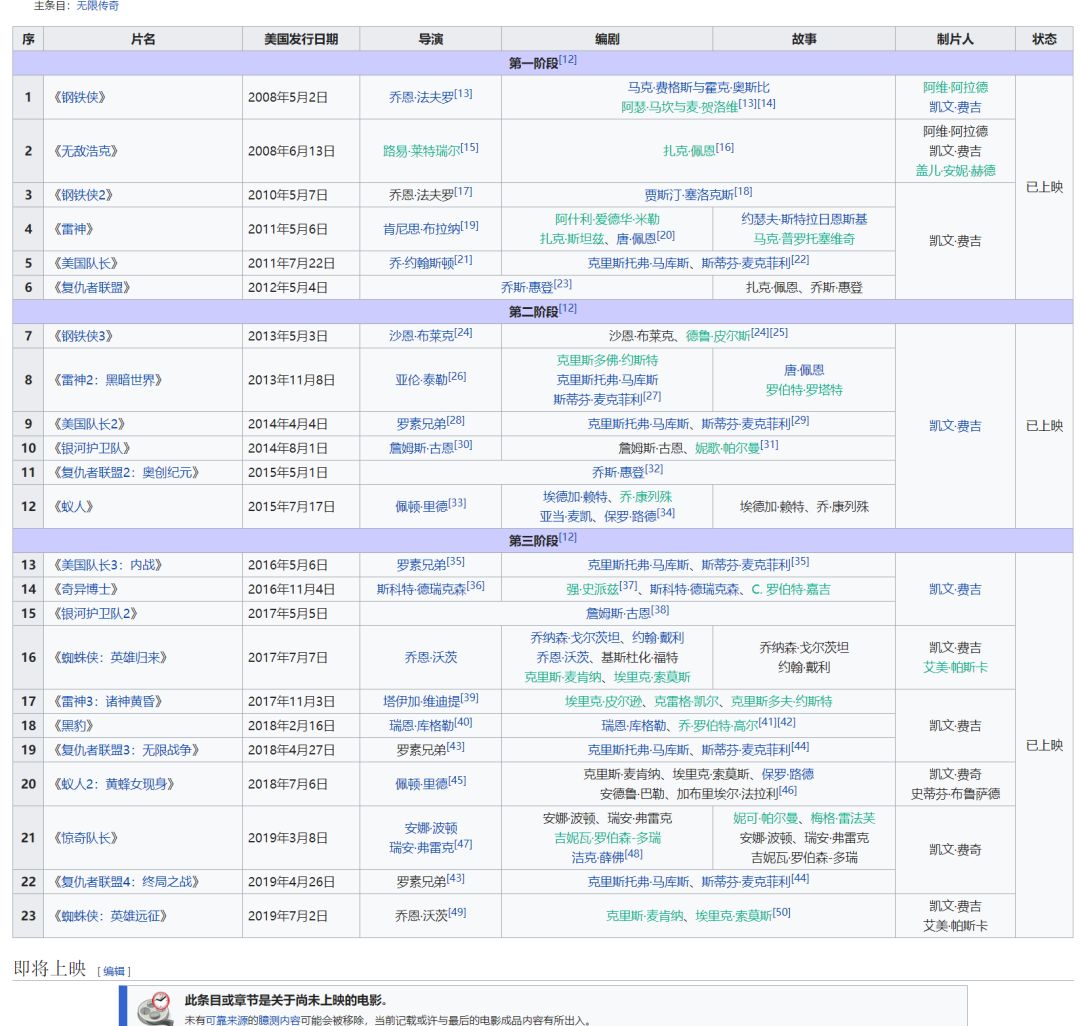The image size is (1080, 1026).
Task: Open the 《无敌浩克》 film link
Action: [85, 151]
